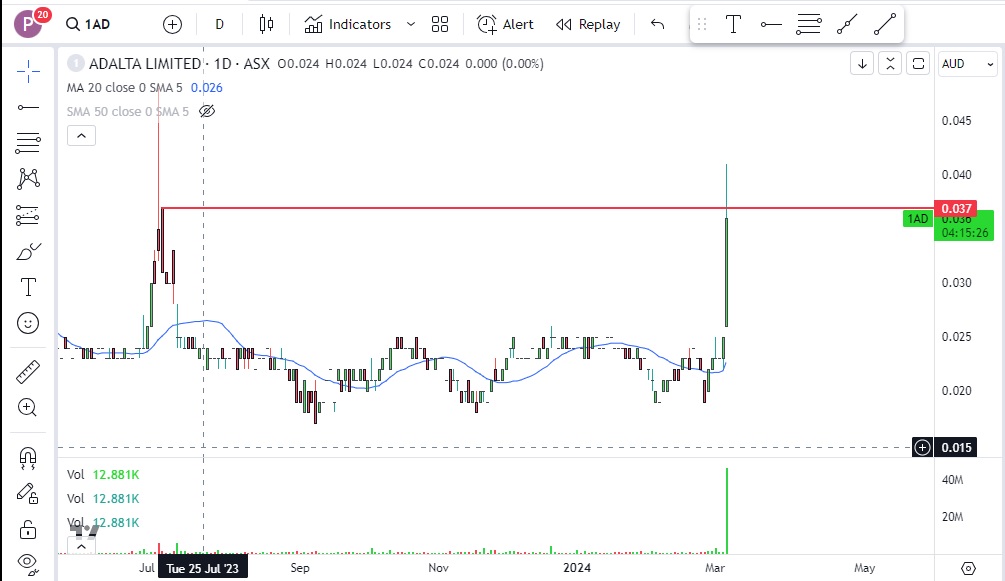Open the candlestick chart type selector
The height and width of the screenshot is (581, 1005).
click(x=266, y=24)
